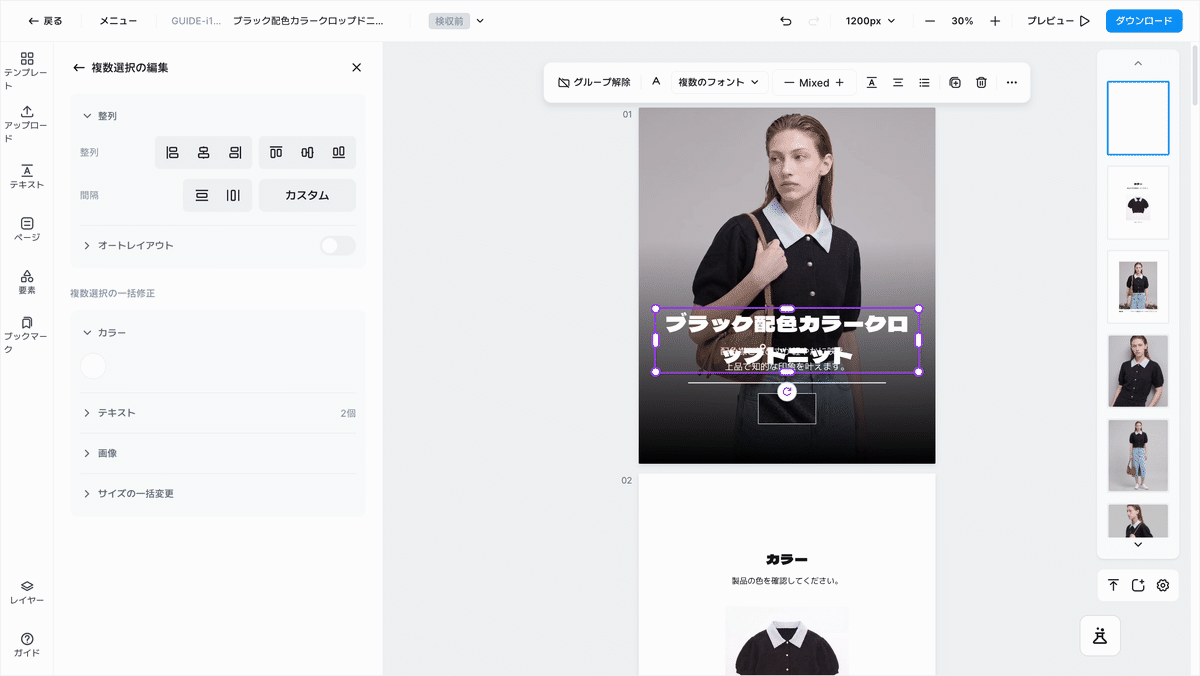Align selection to bottom edge
The image size is (1200, 676).
(x=339, y=152)
